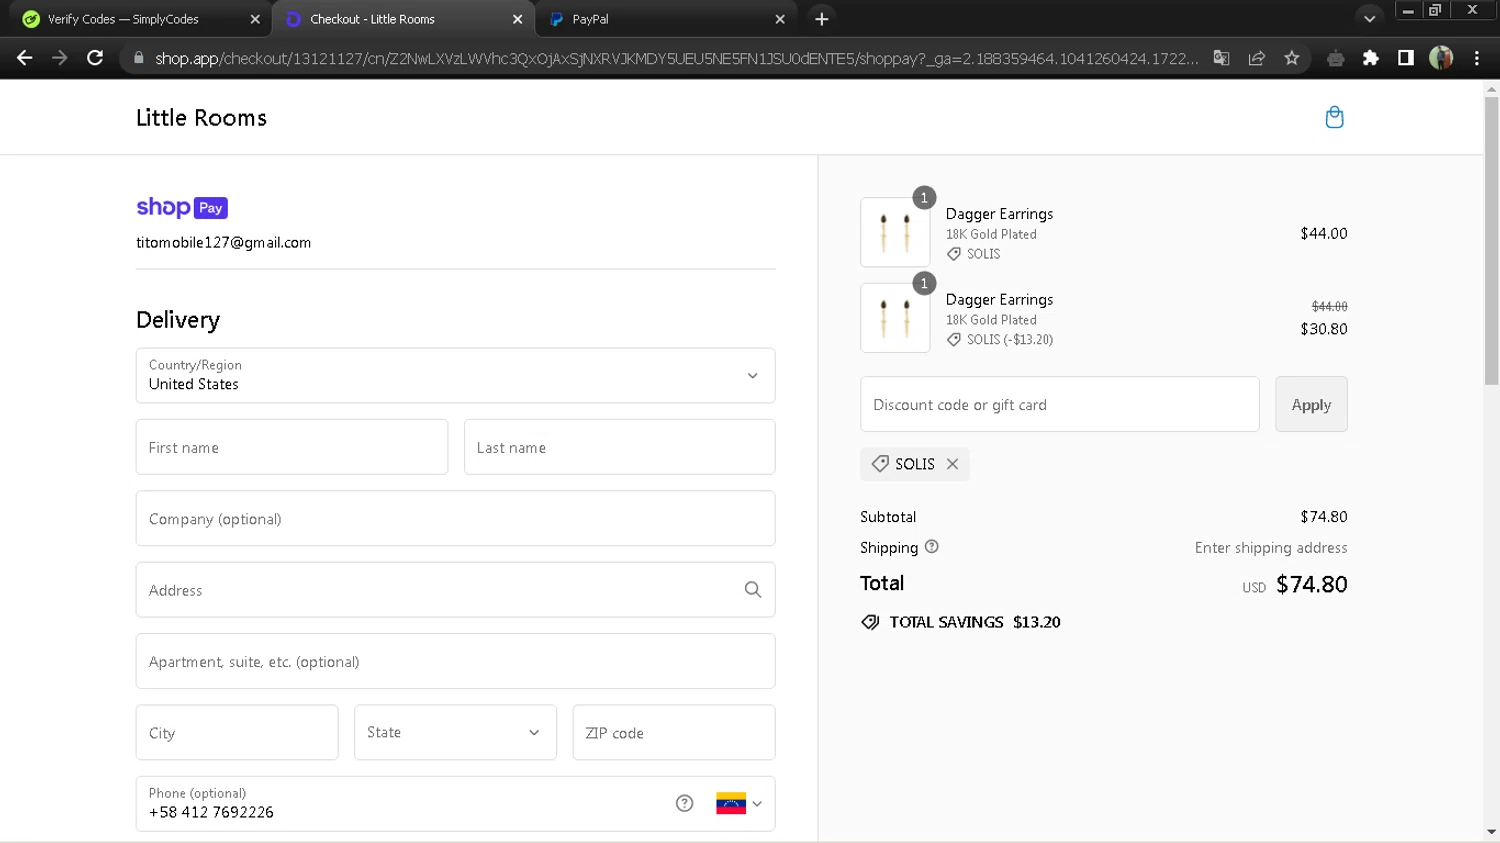Click the TOTAL SAVINGS $13.20 text
Viewport: 1500px width, 843px height.
pos(975,622)
